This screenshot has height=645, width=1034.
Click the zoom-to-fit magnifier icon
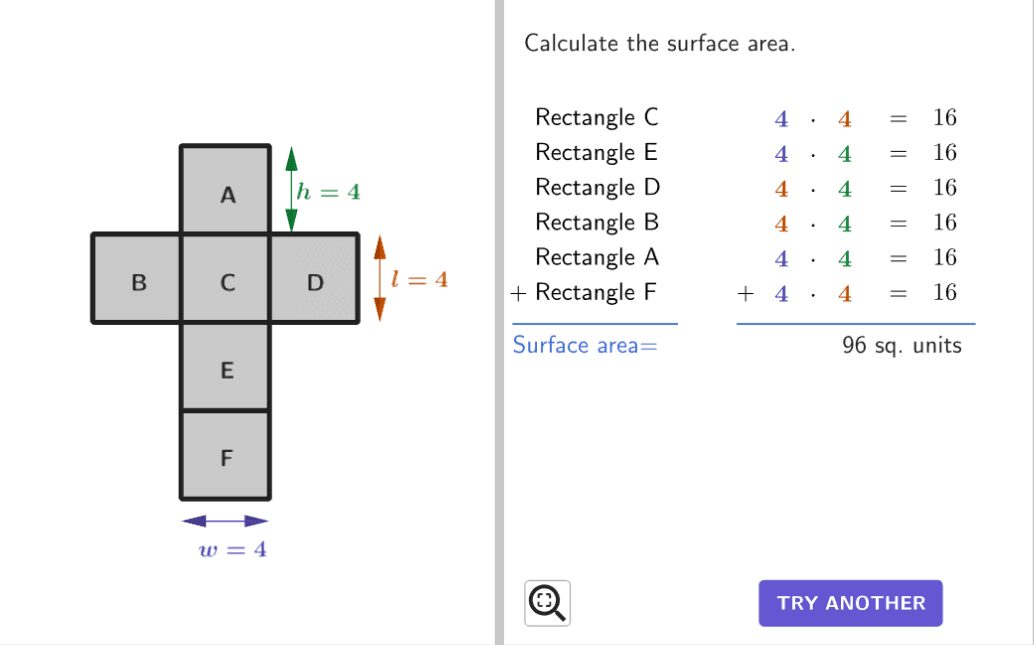[x=547, y=603]
